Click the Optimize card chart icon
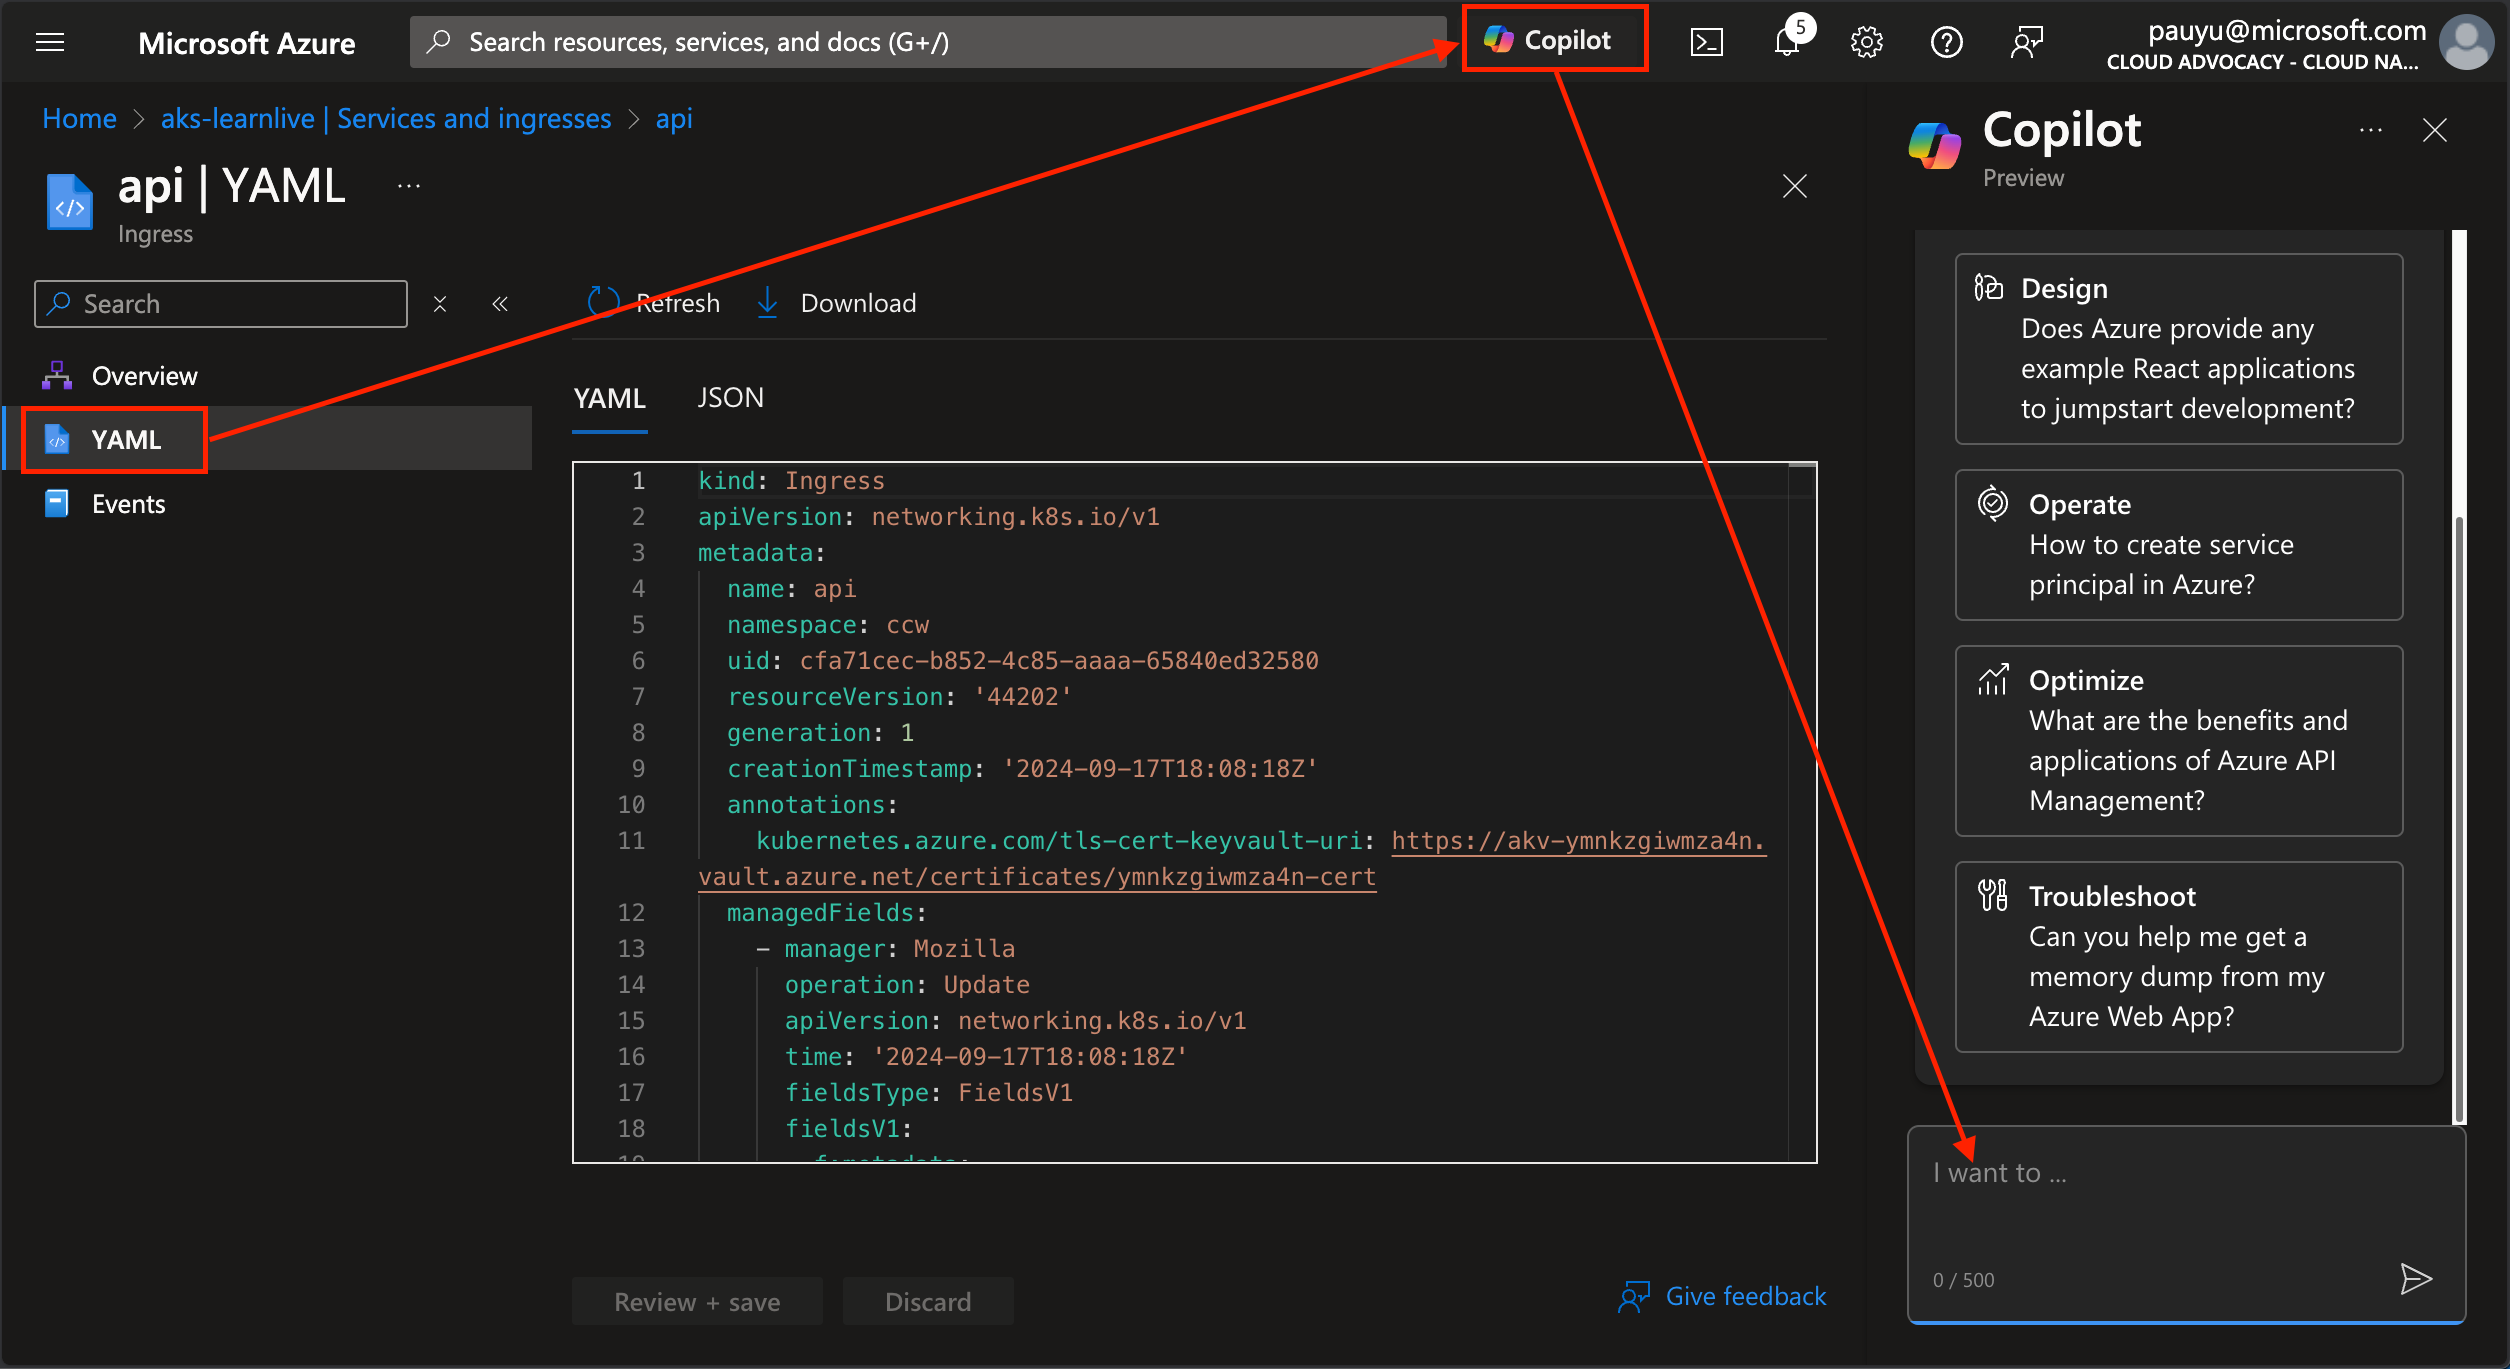2510x1369 pixels. coord(1992,679)
